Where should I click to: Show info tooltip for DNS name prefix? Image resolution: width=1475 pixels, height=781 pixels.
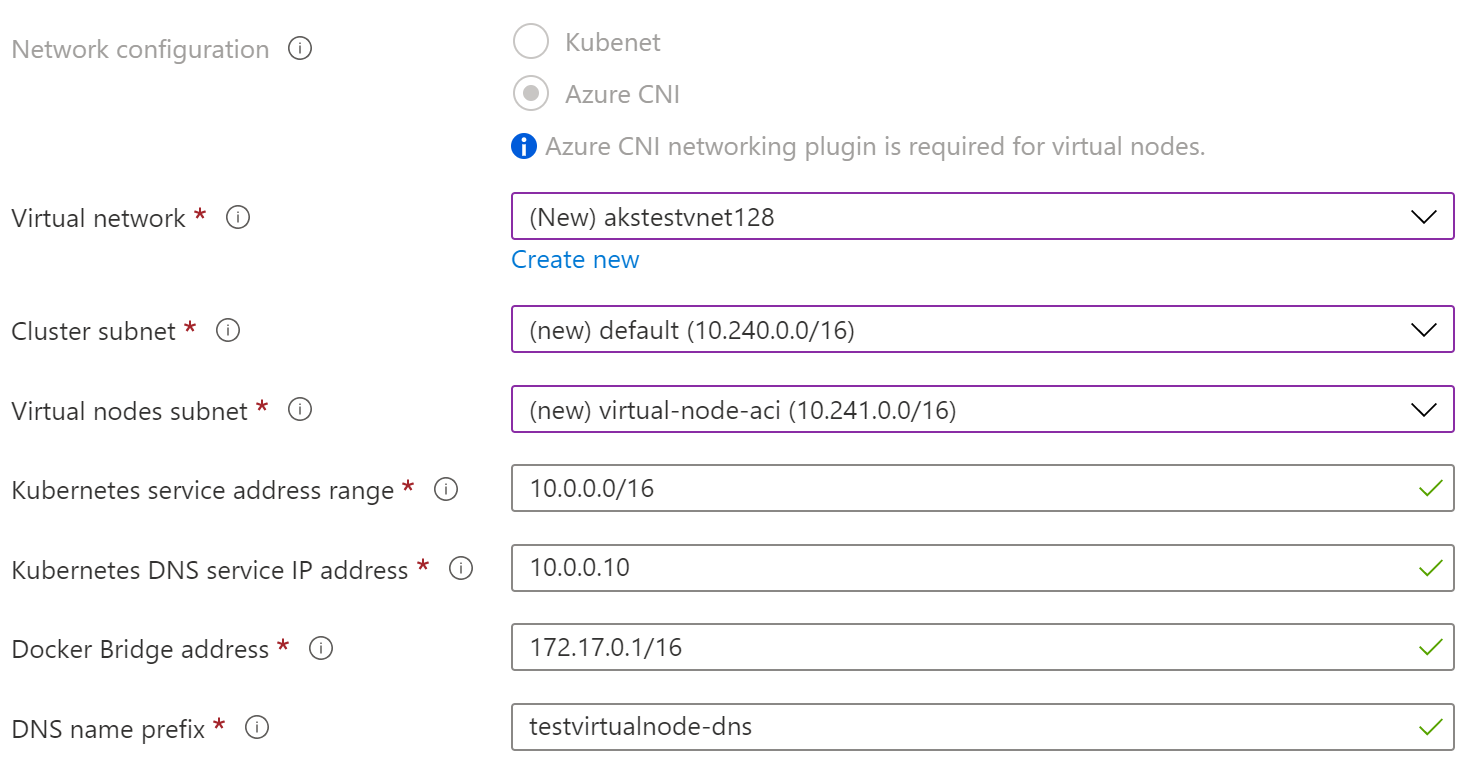point(257,728)
